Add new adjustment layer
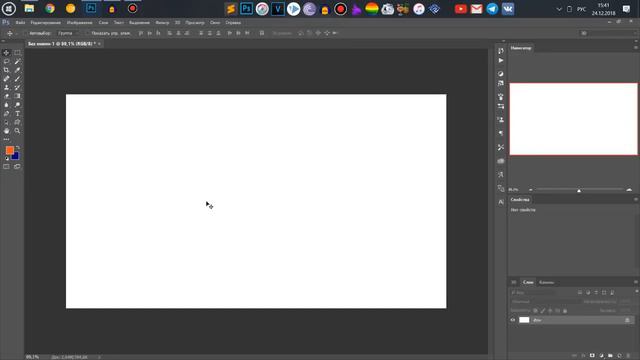The image size is (640, 360). (601, 356)
